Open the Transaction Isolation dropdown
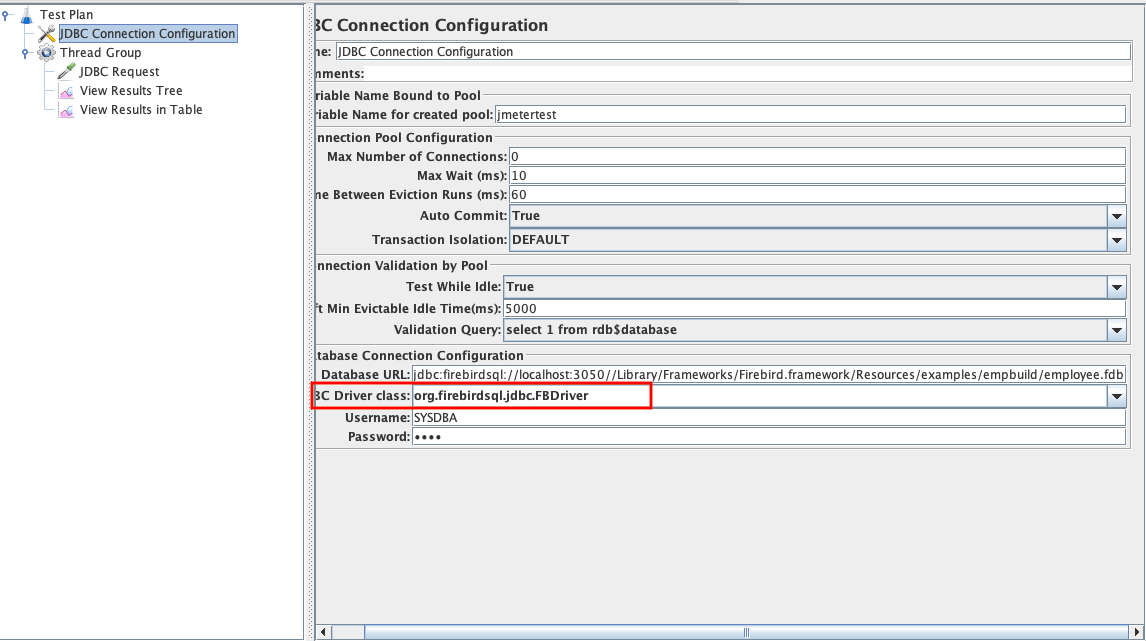The image size is (1146, 641). tap(1117, 239)
